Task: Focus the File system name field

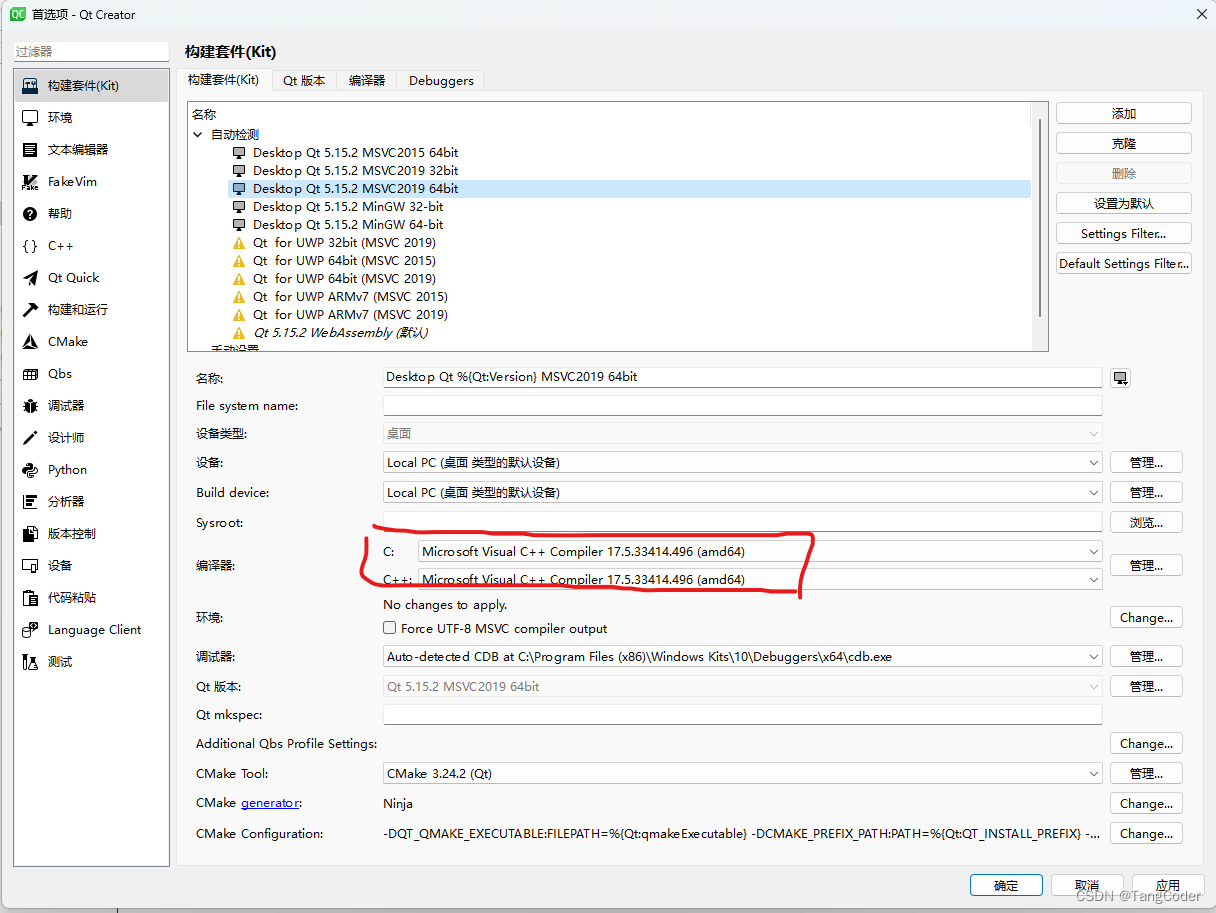Action: pyautogui.click(x=743, y=406)
